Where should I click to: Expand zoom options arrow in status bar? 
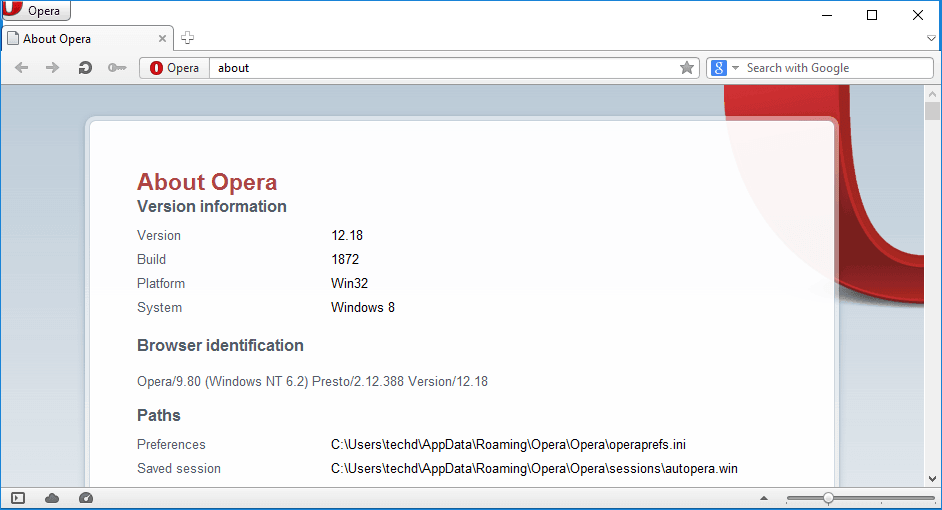pyautogui.click(x=764, y=498)
